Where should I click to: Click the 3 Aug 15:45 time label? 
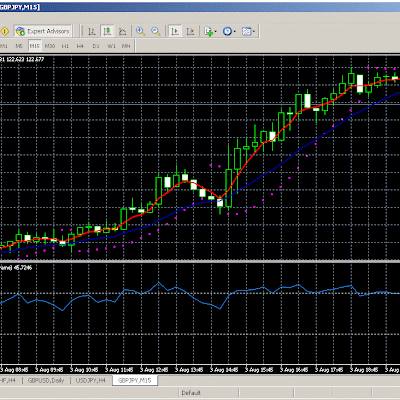[x=259, y=370]
